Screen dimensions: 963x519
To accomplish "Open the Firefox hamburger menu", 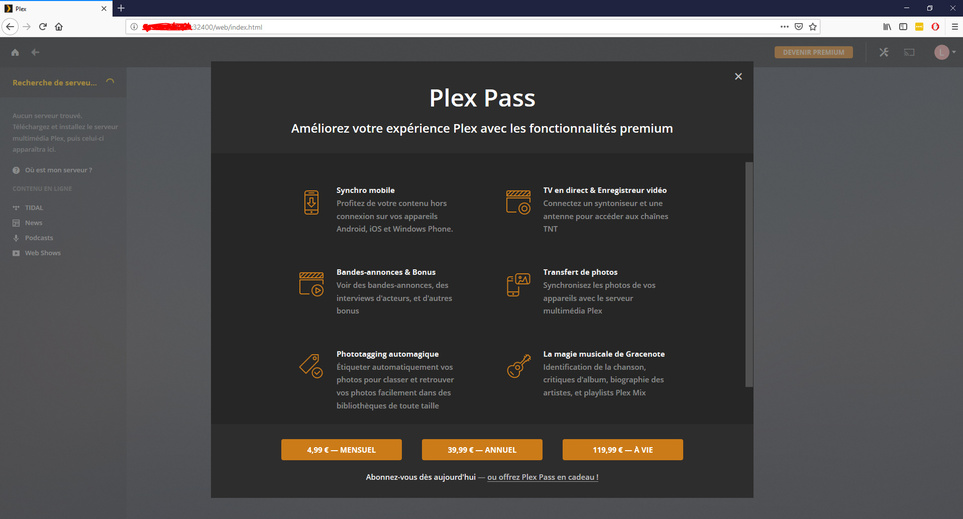I will (x=954, y=26).
